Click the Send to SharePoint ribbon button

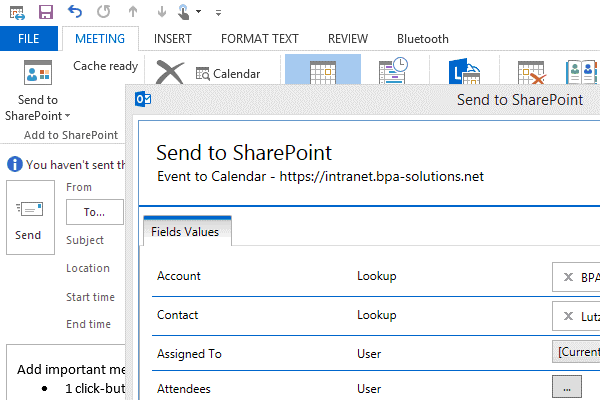click(38, 90)
